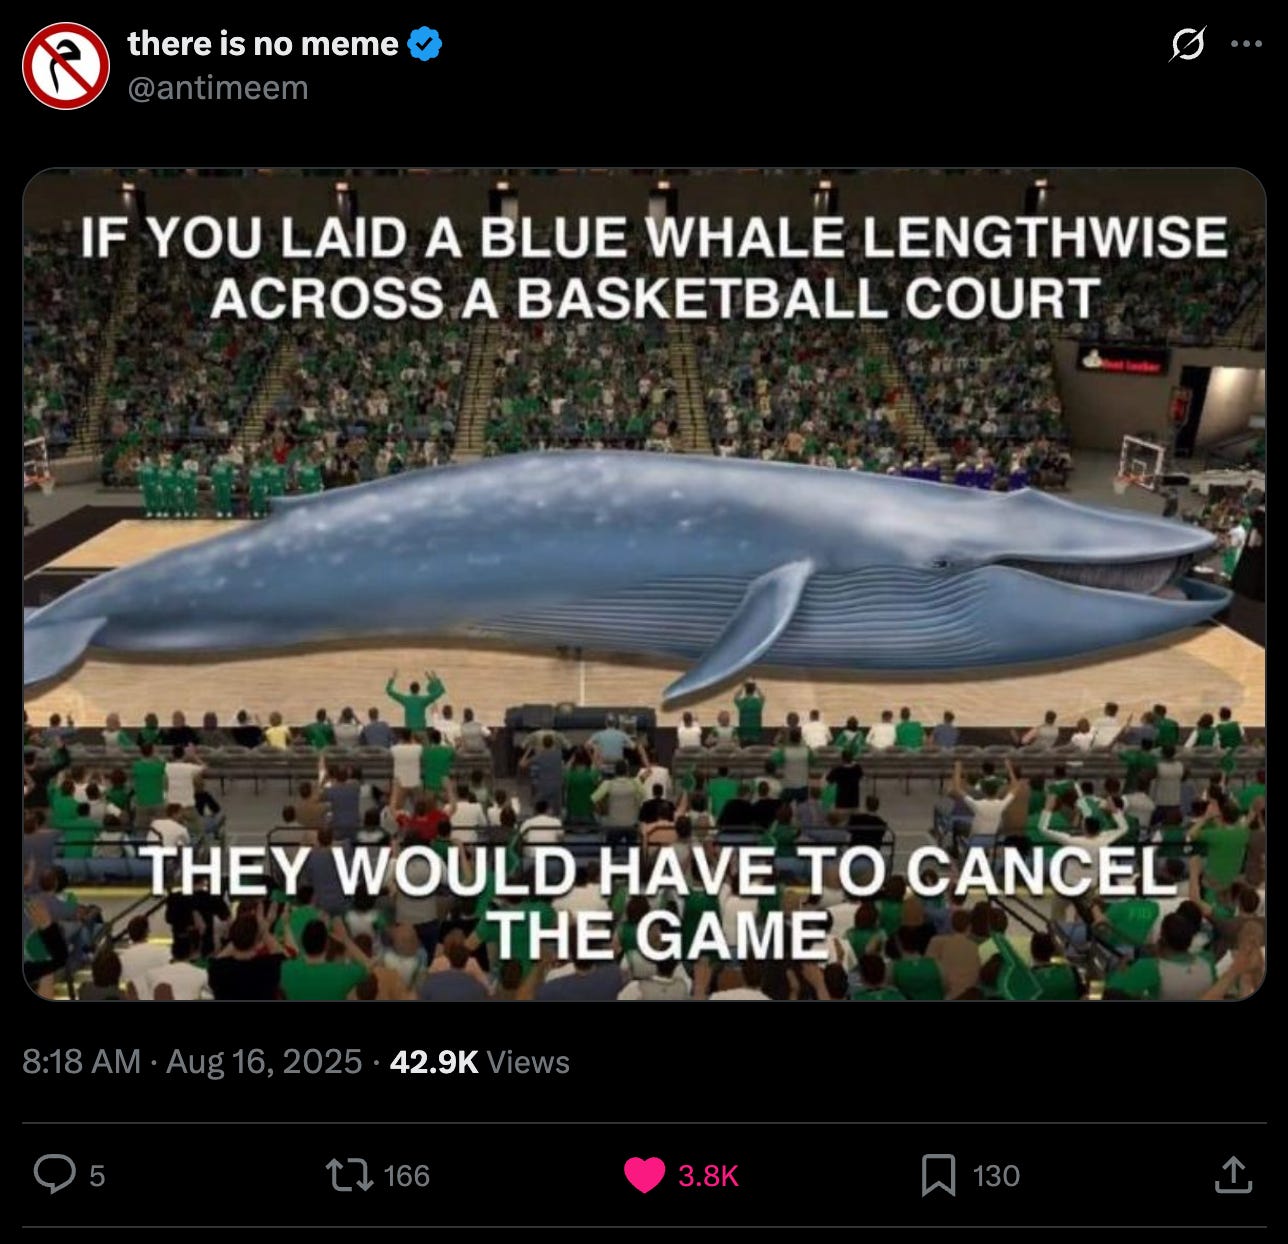Click the Grok slashed-circle icon
Screen dimensions: 1288x1244
point(1186,45)
